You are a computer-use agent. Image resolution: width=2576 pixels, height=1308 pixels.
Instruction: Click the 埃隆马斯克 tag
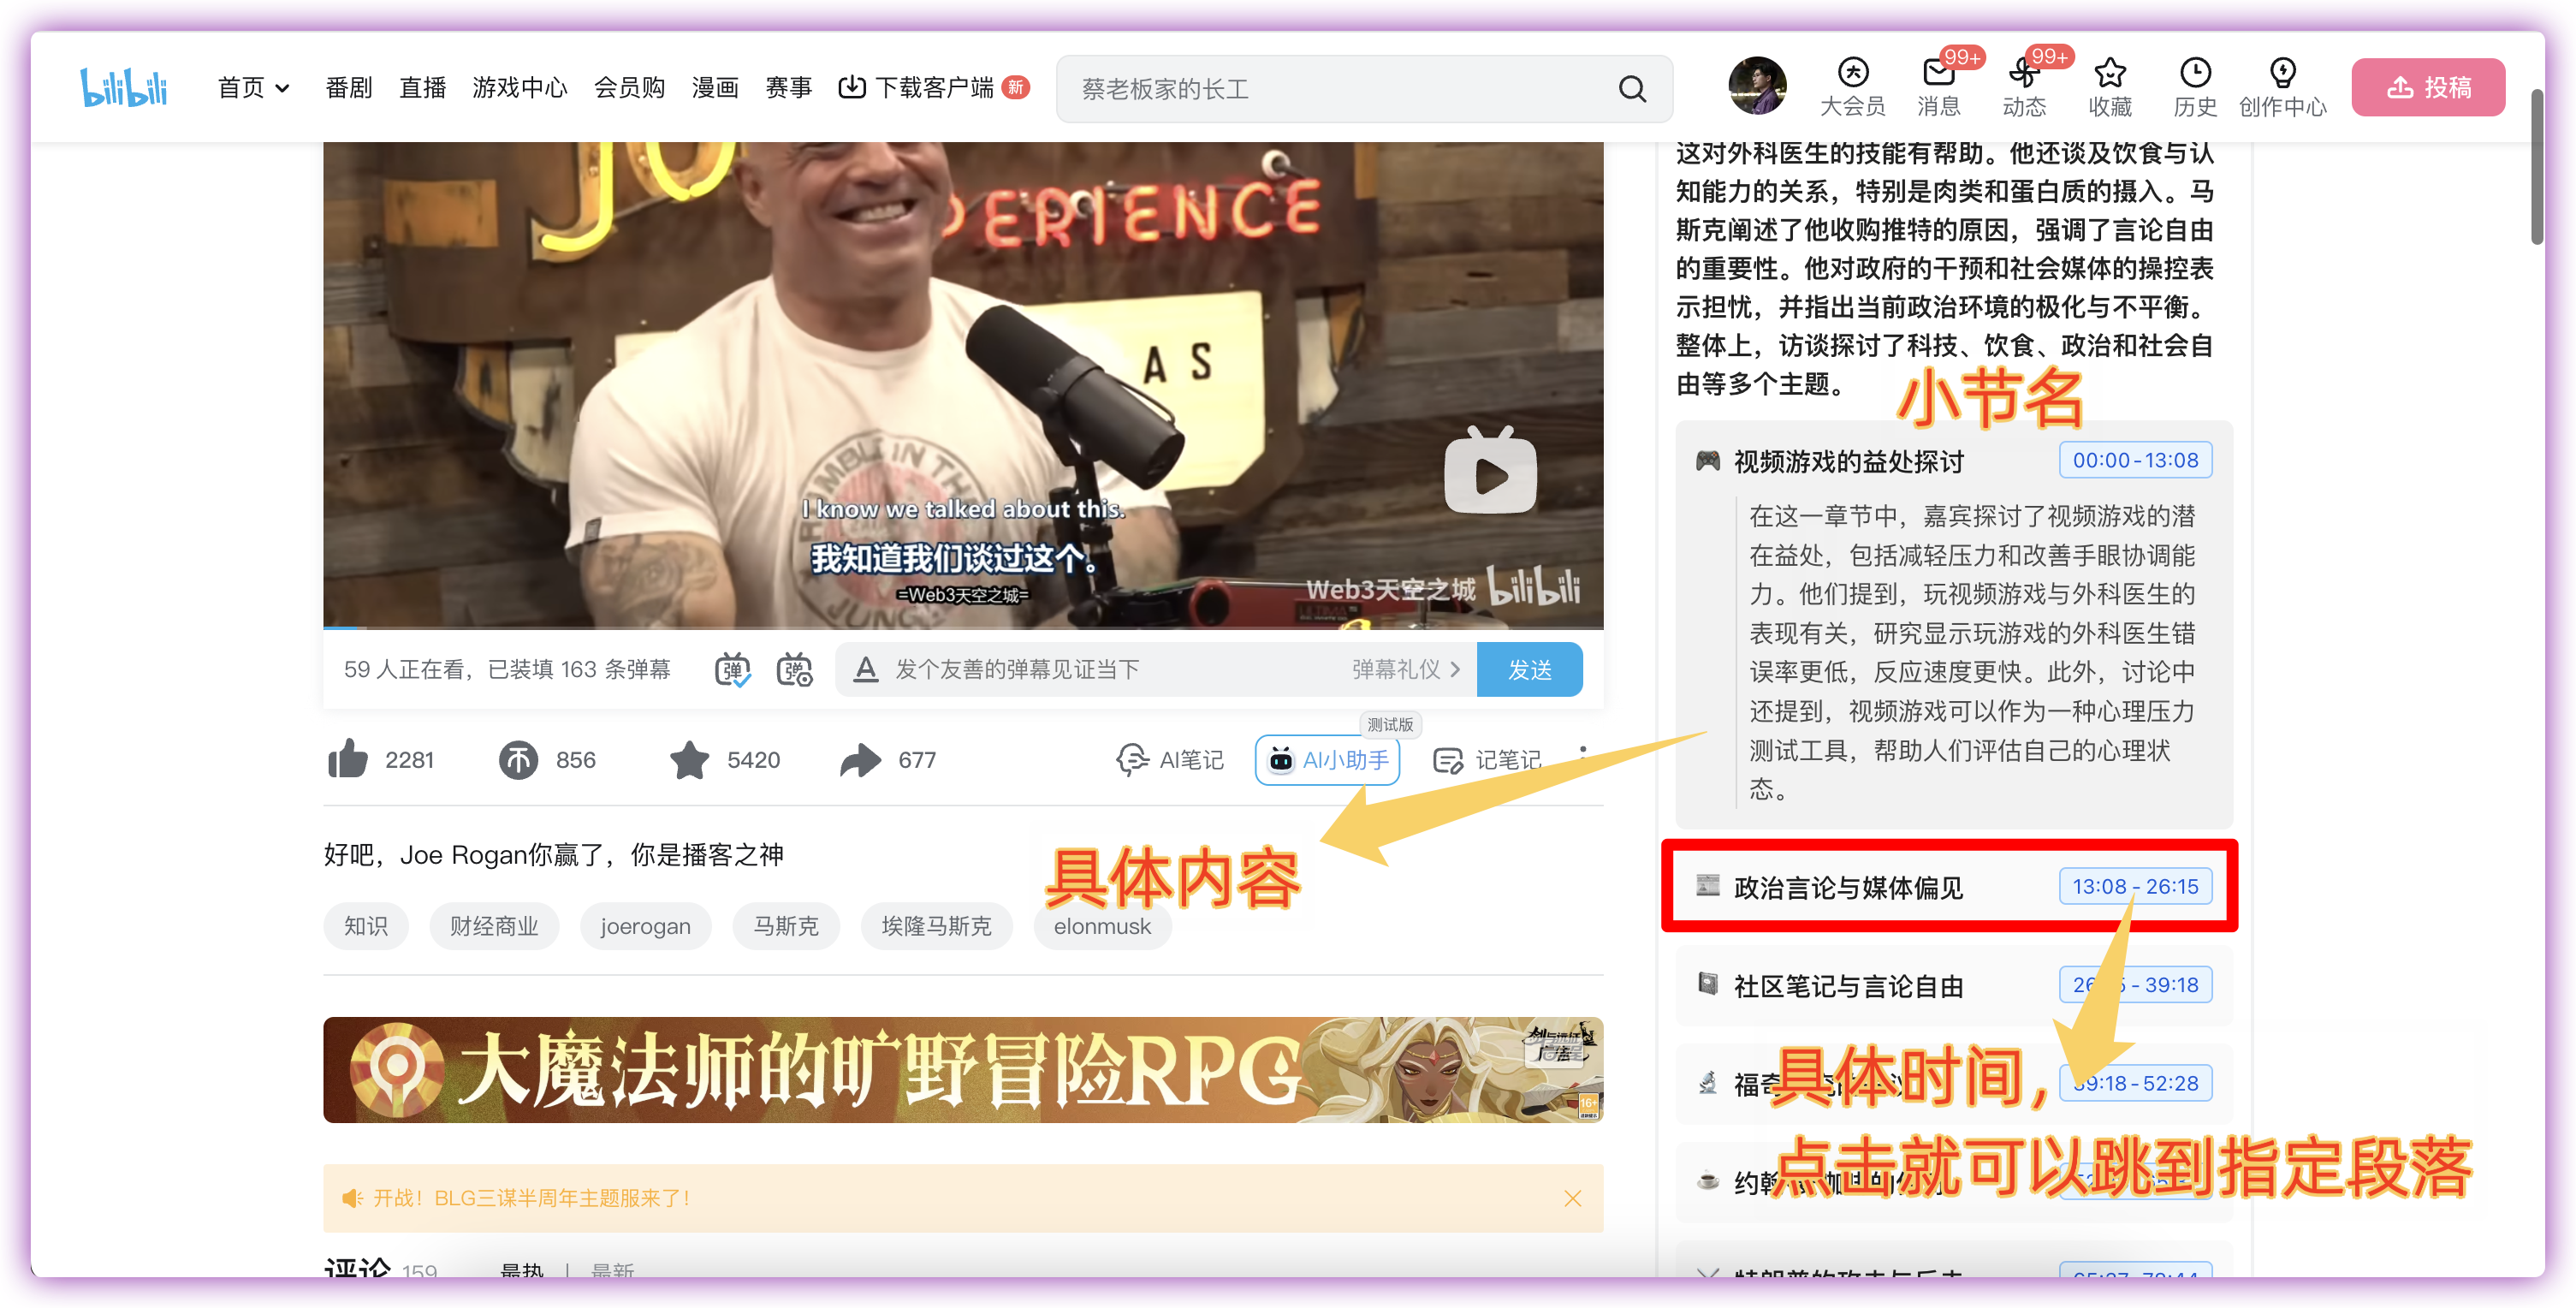[936, 926]
